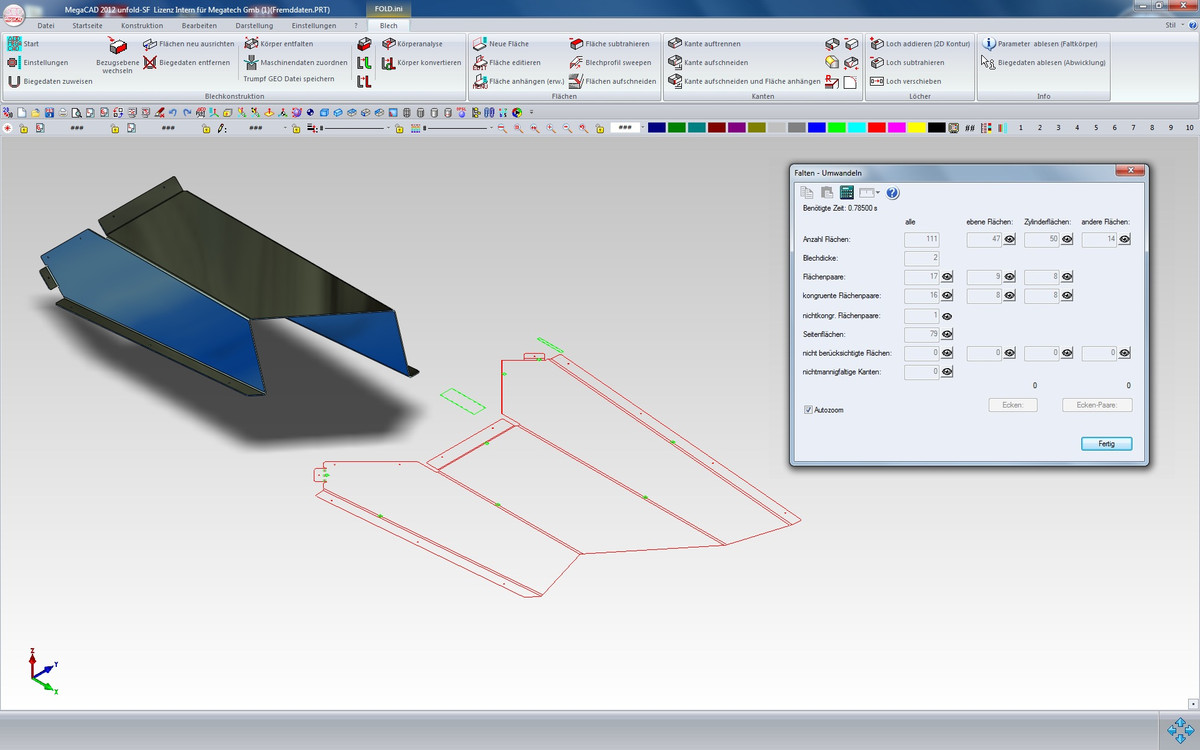Click Körper konvertieren
1200x750 pixels.
point(421,62)
